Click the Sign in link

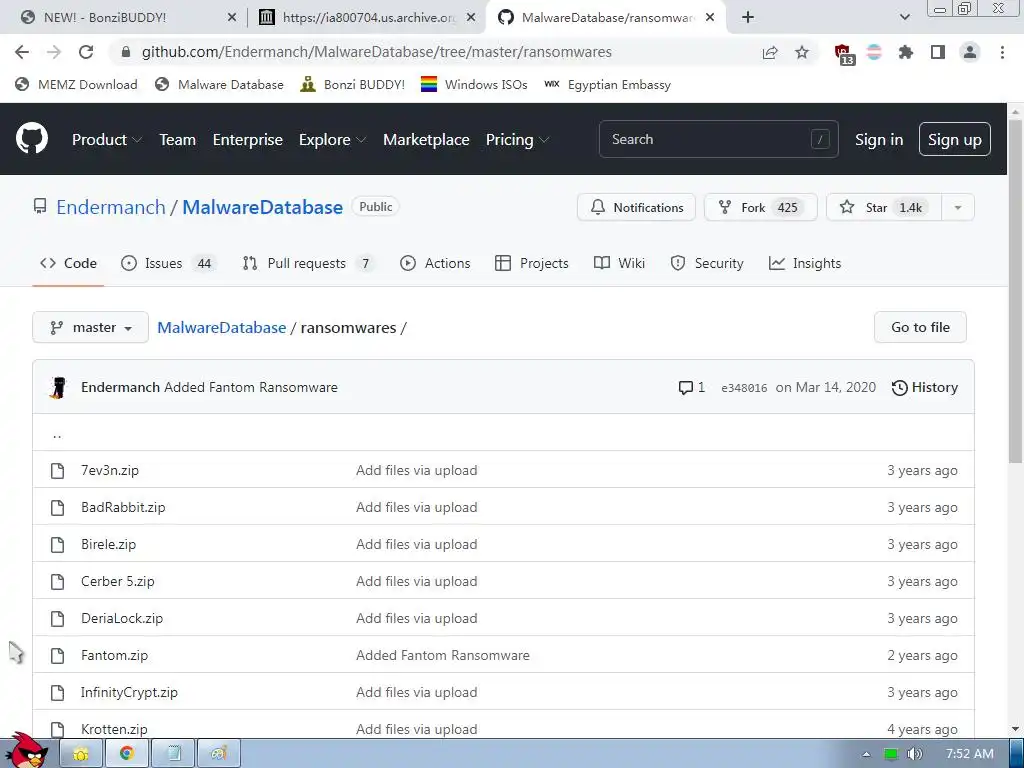coord(879,139)
